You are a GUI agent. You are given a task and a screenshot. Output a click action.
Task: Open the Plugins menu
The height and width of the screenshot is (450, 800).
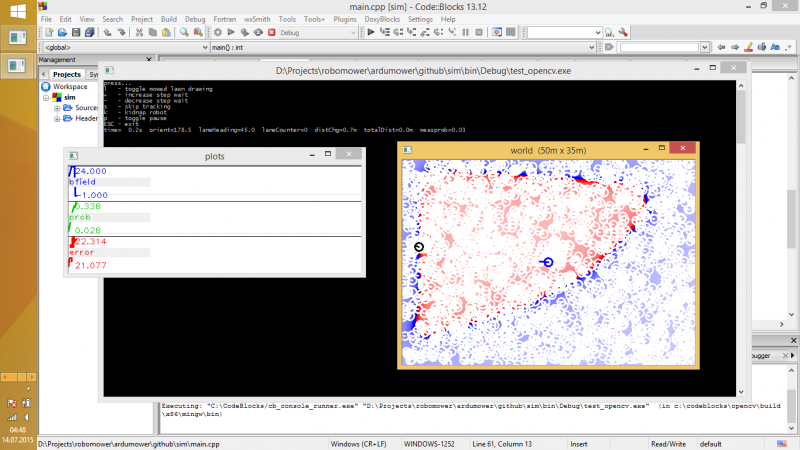(345, 19)
